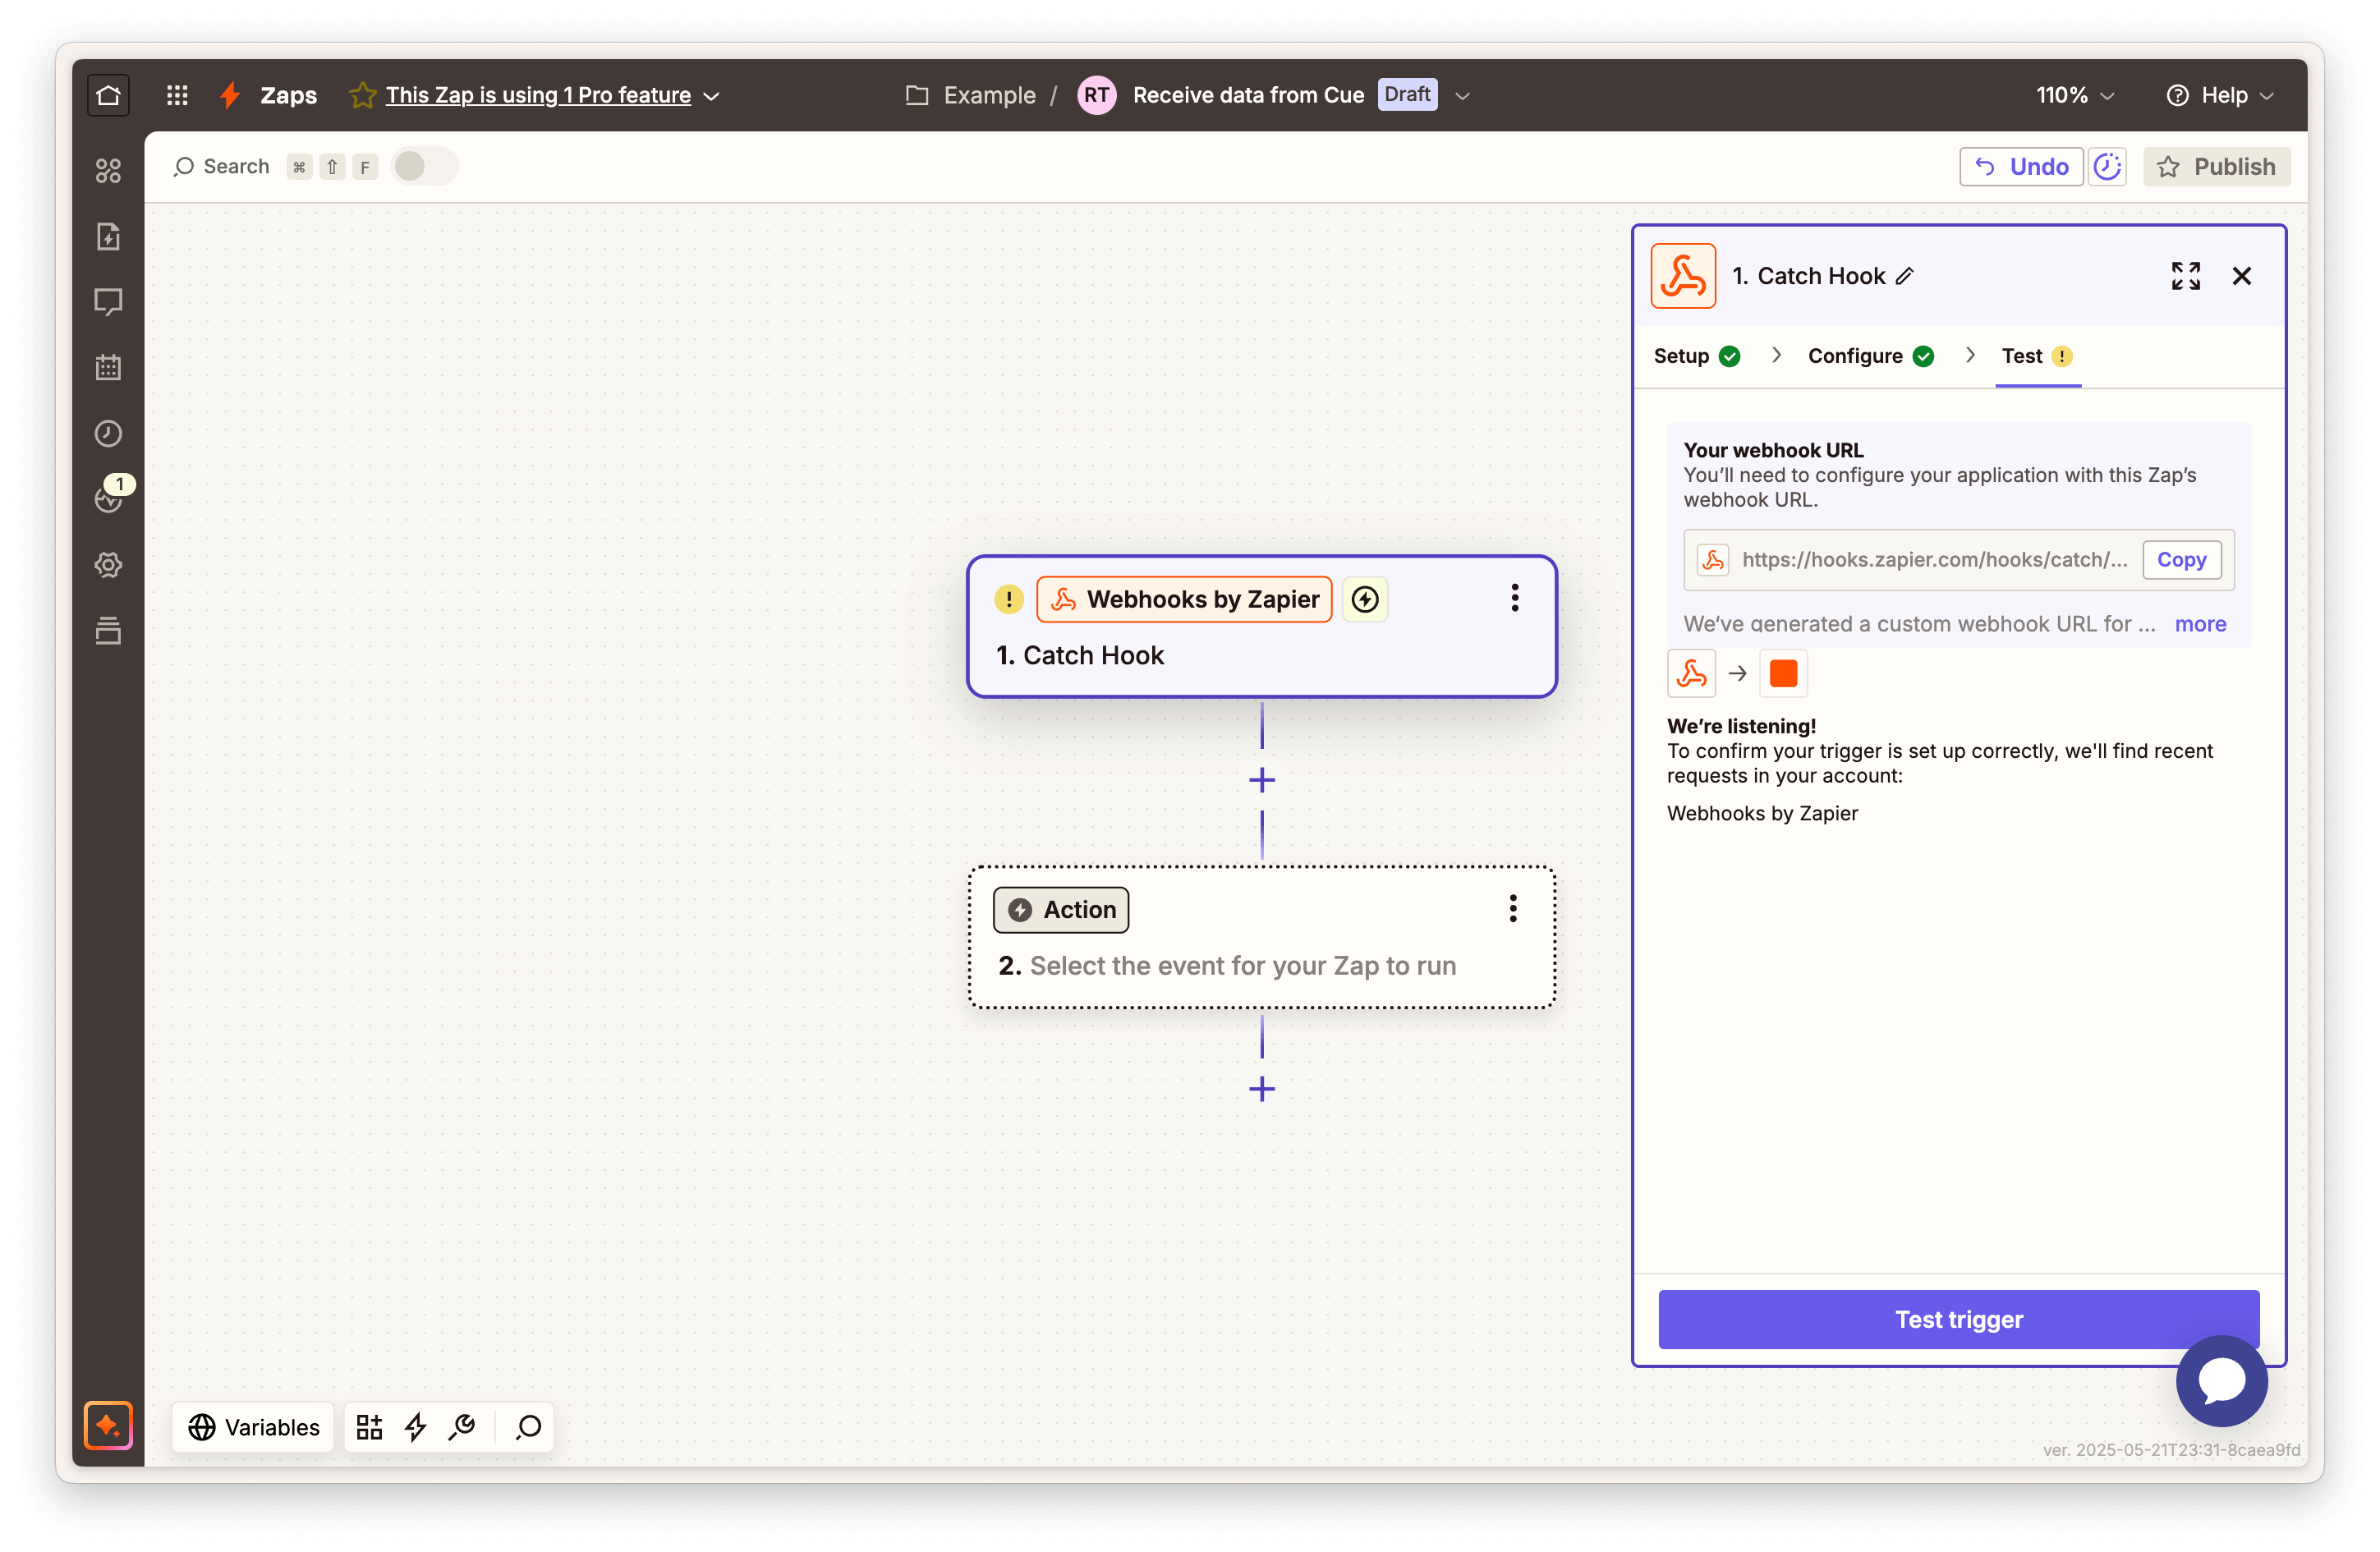Click the Publish button

pyautogui.click(x=2217, y=166)
